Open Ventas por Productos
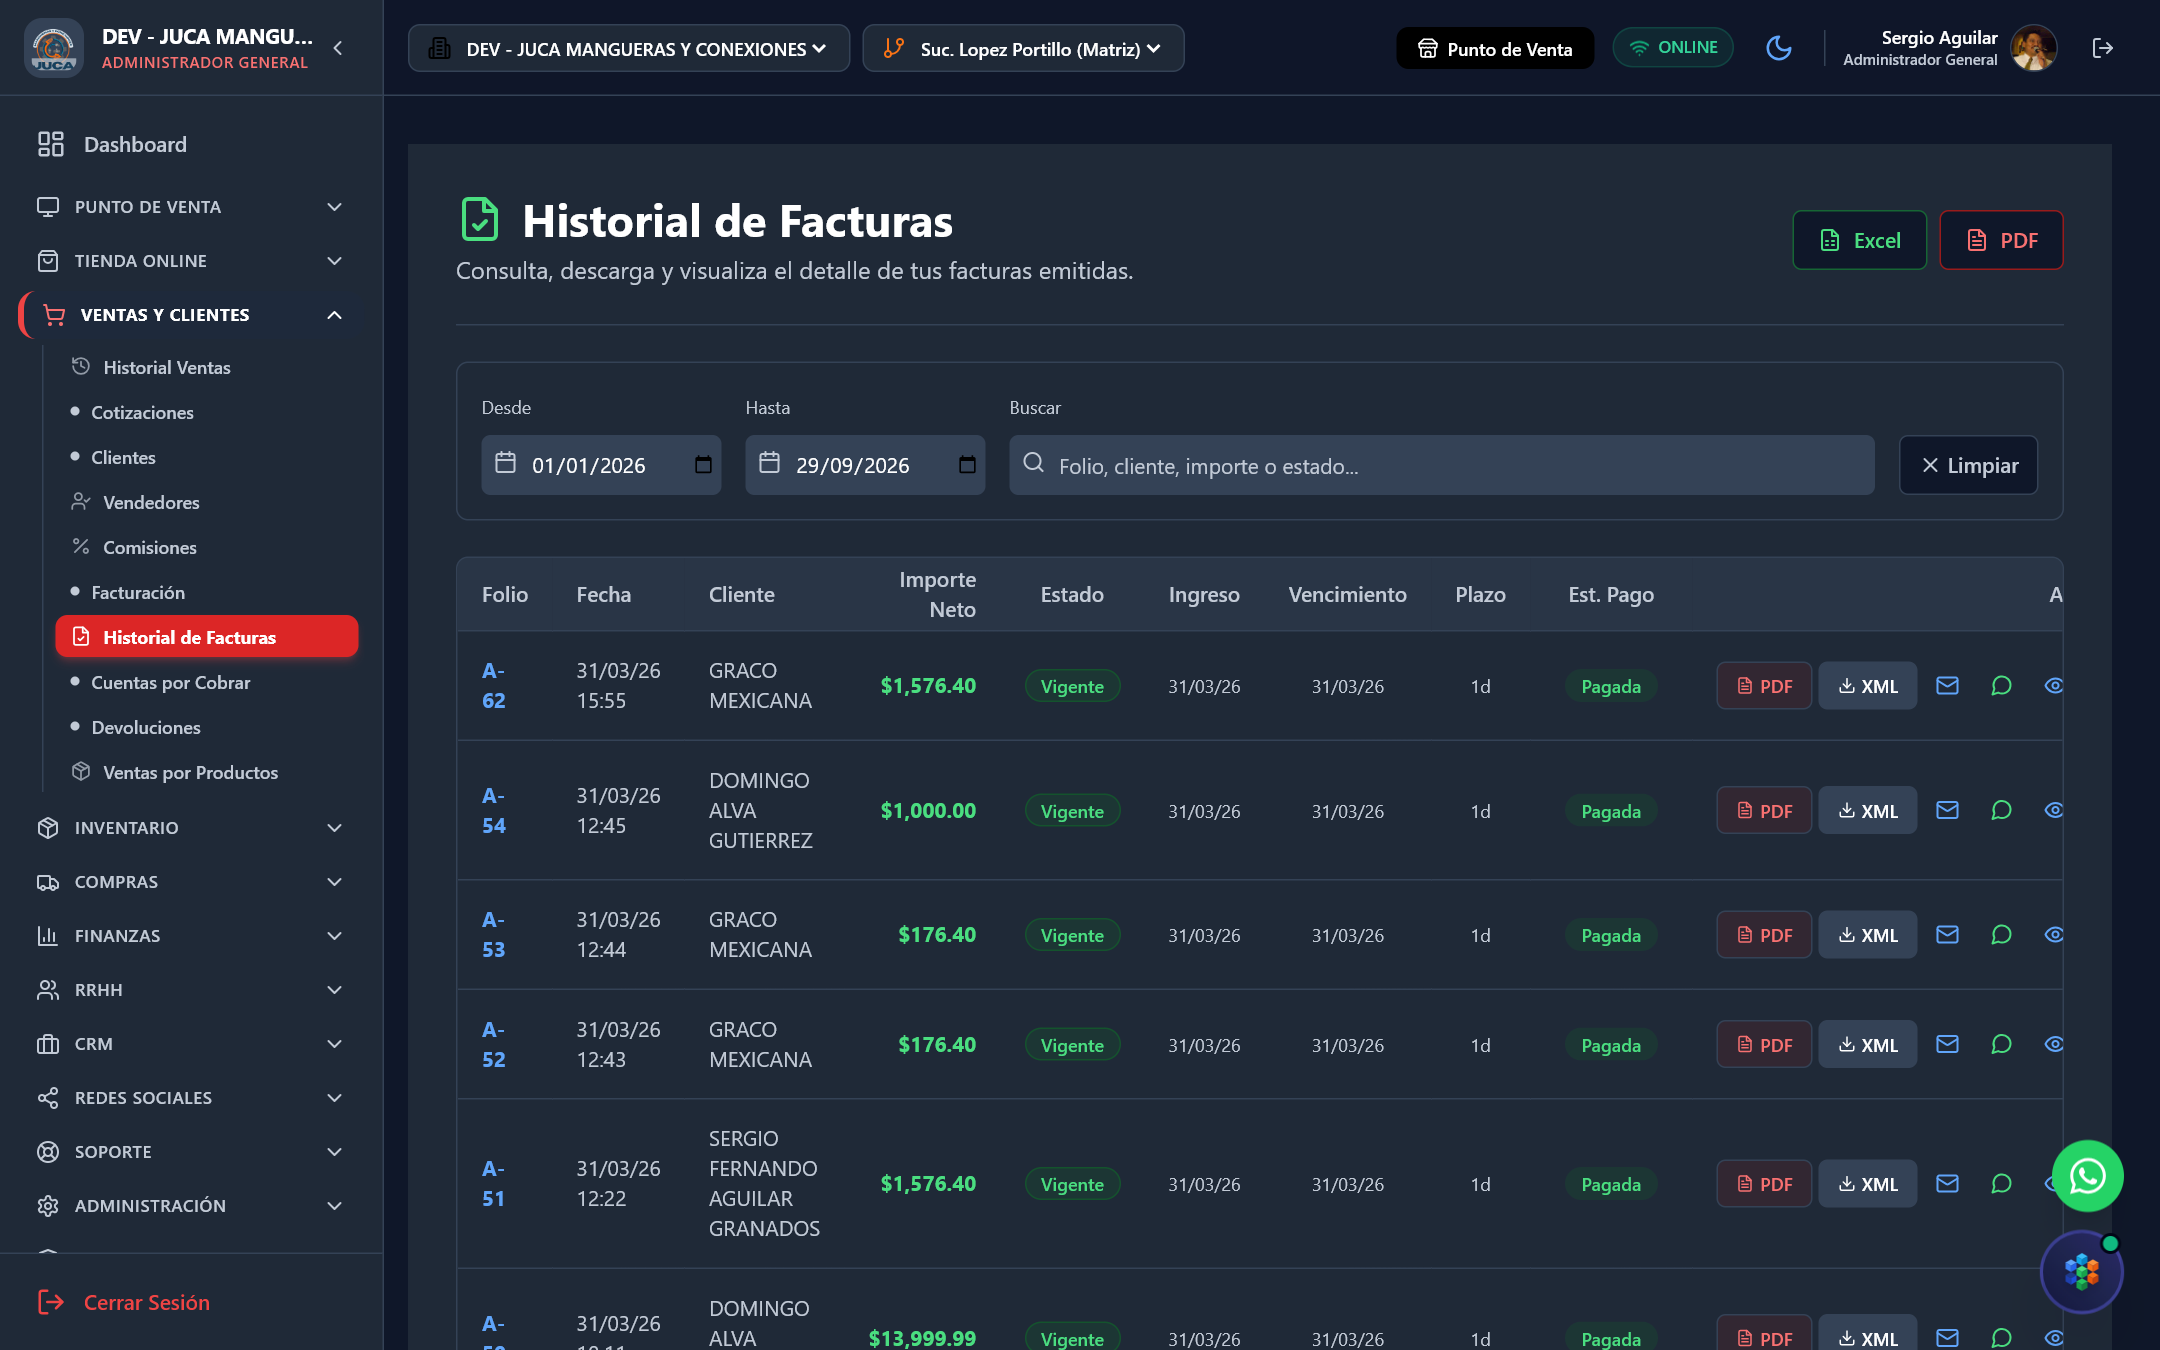 [x=207, y=772]
